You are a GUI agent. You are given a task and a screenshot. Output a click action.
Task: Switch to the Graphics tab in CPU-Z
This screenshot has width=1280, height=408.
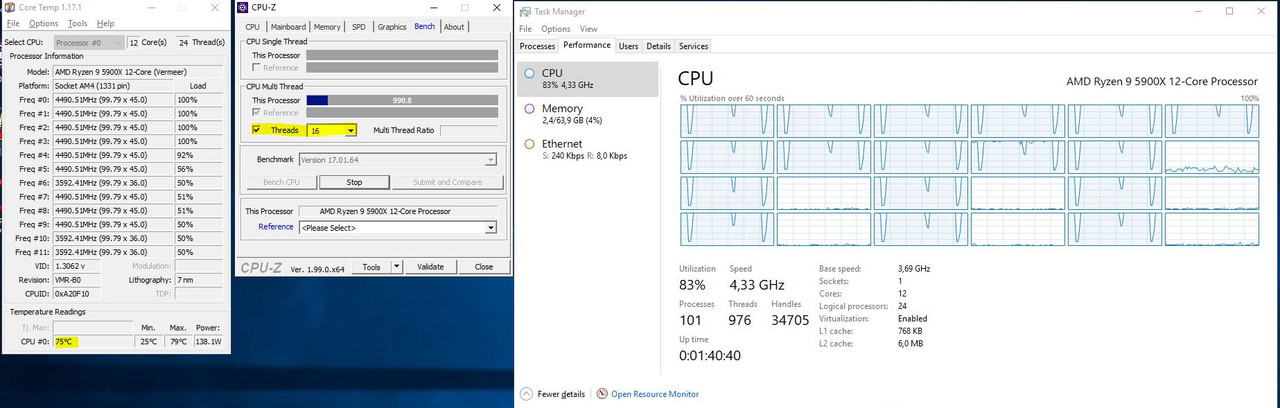pyautogui.click(x=392, y=27)
